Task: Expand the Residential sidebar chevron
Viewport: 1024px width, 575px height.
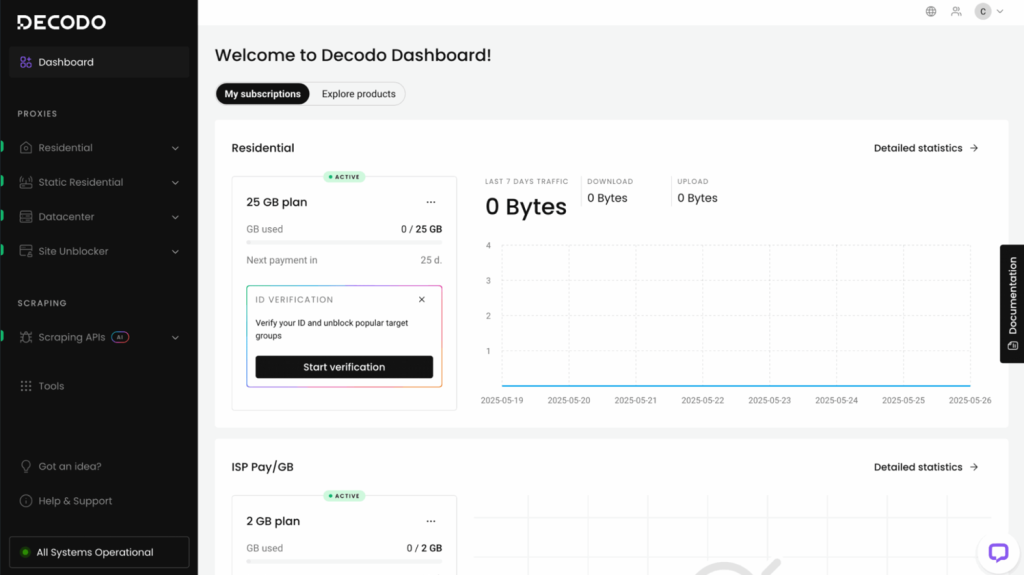Action: 175,148
